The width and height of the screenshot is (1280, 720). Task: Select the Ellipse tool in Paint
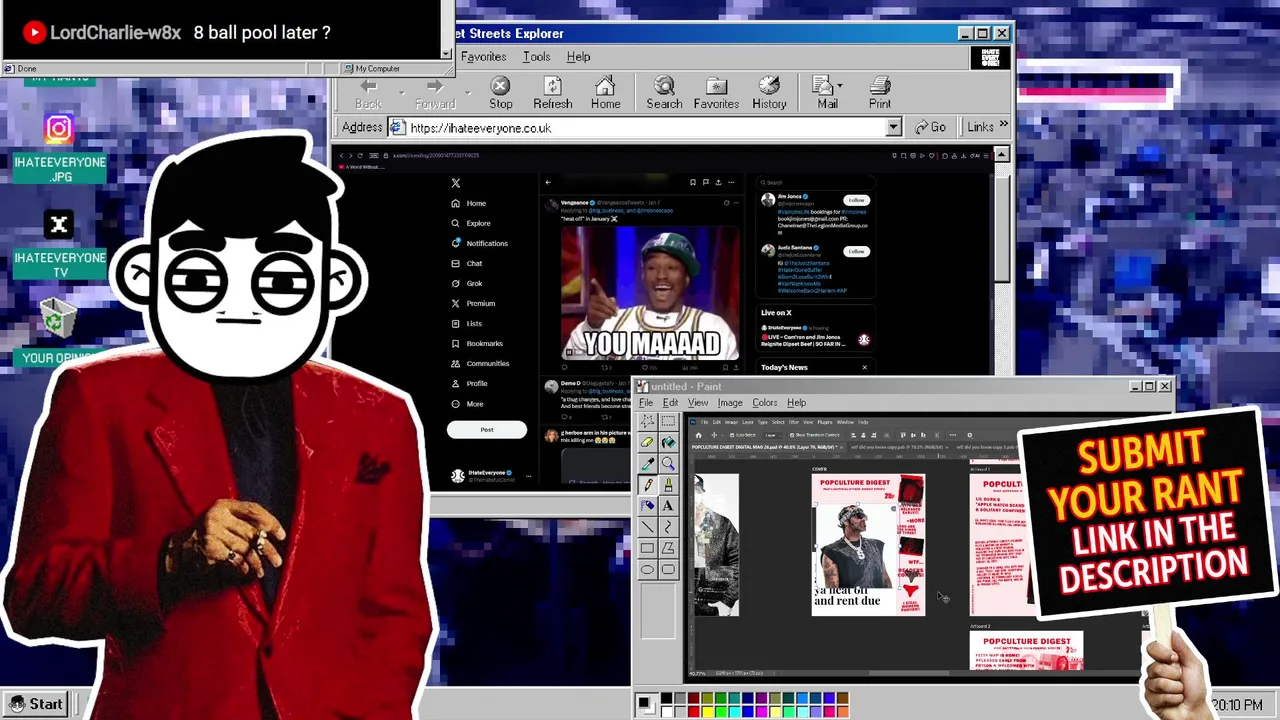pos(647,569)
